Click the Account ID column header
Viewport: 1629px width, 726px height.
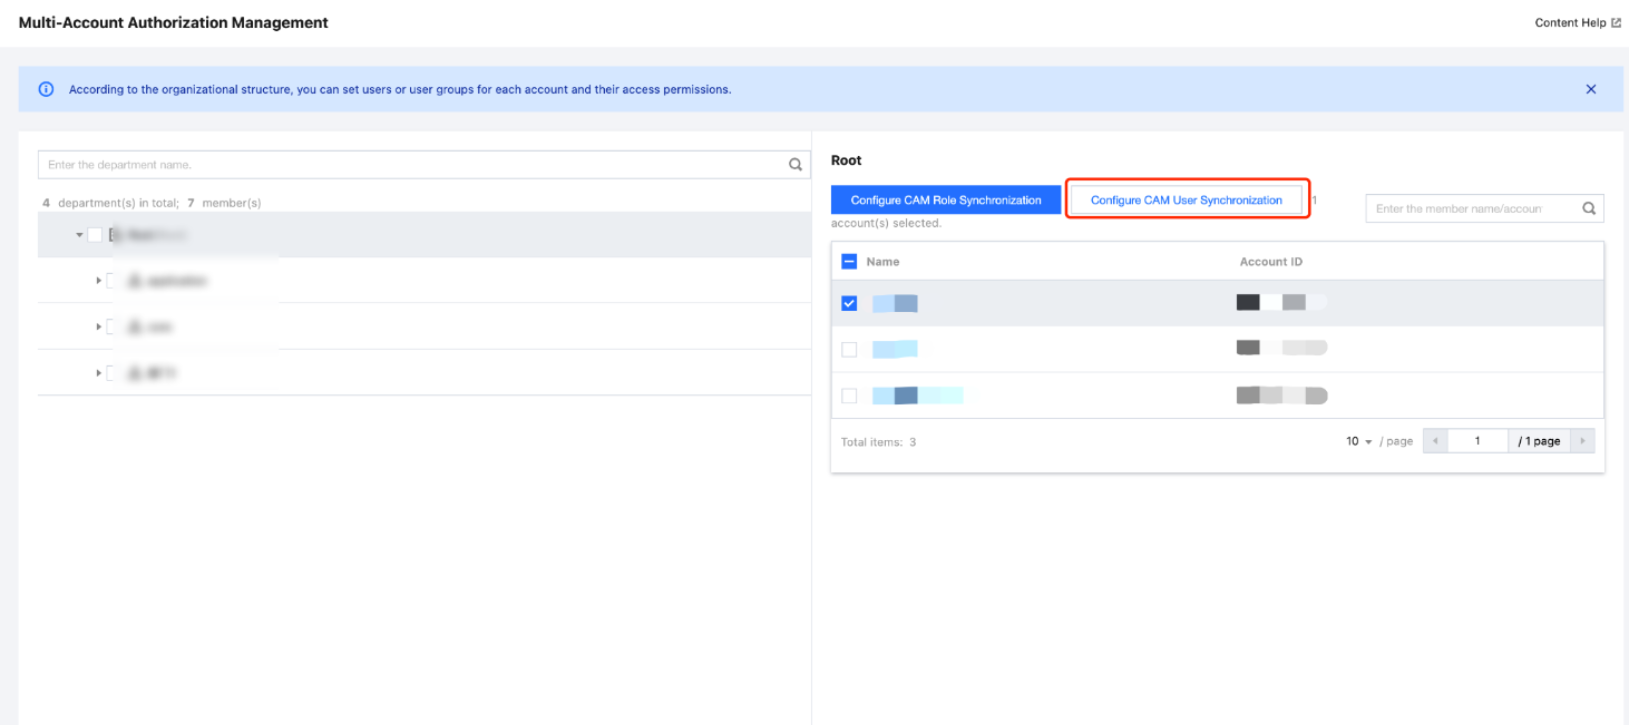(1271, 262)
